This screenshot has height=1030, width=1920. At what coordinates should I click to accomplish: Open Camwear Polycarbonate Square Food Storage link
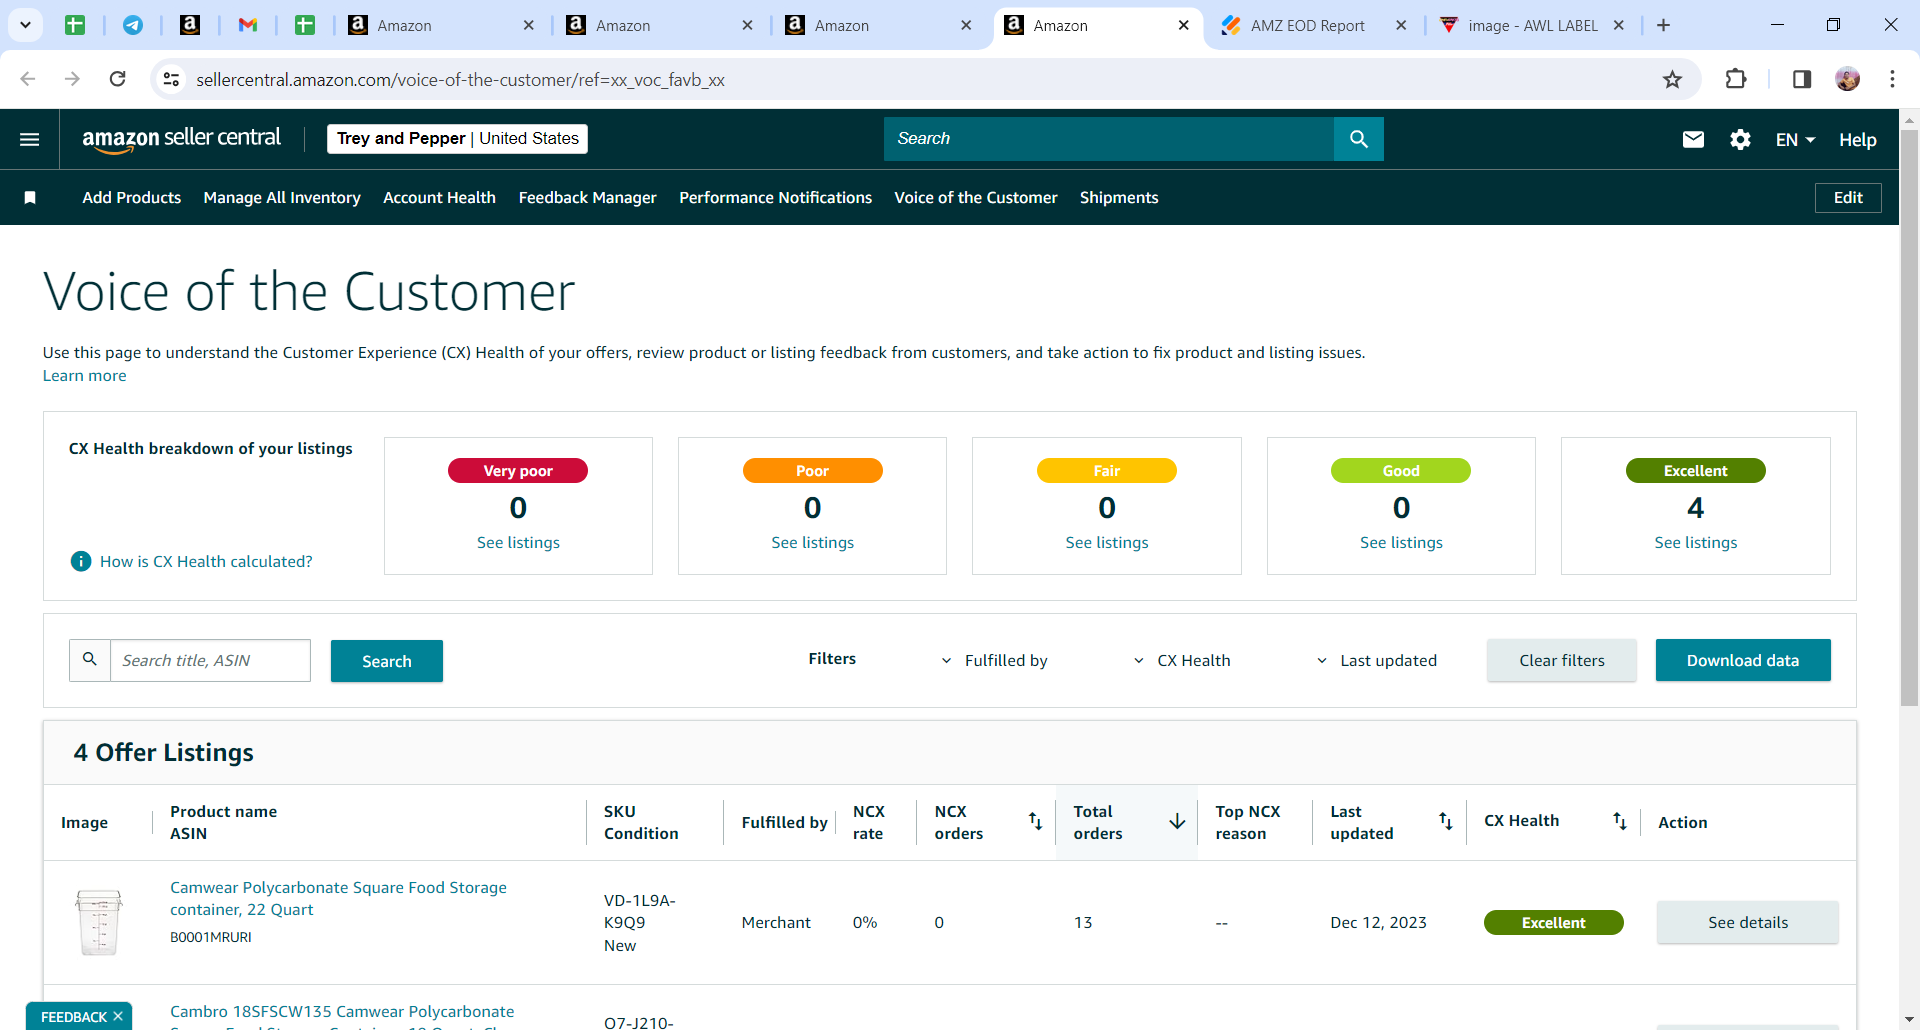(x=338, y=898)
